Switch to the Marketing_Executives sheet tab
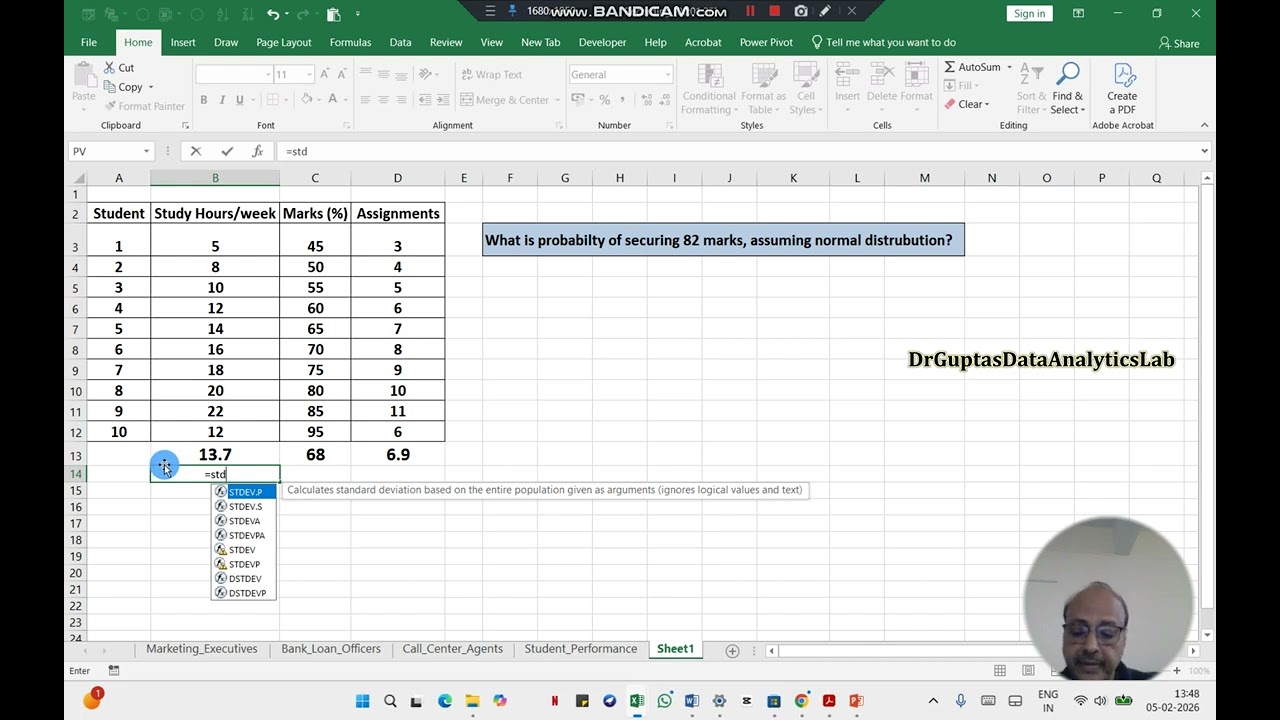 [x=201, y=649]
